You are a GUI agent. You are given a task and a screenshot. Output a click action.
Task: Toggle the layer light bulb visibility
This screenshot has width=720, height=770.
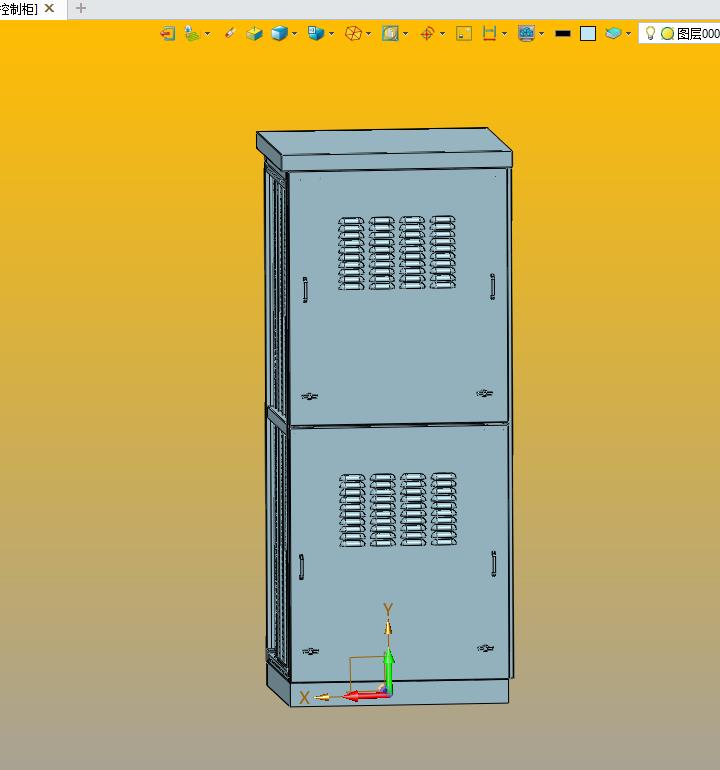650,33
